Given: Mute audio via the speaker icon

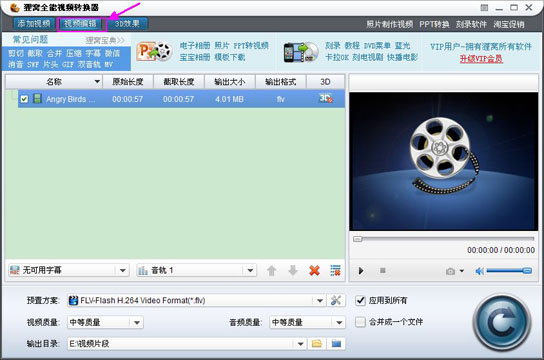Looking at the screenshot, I should tap(479, 271).
